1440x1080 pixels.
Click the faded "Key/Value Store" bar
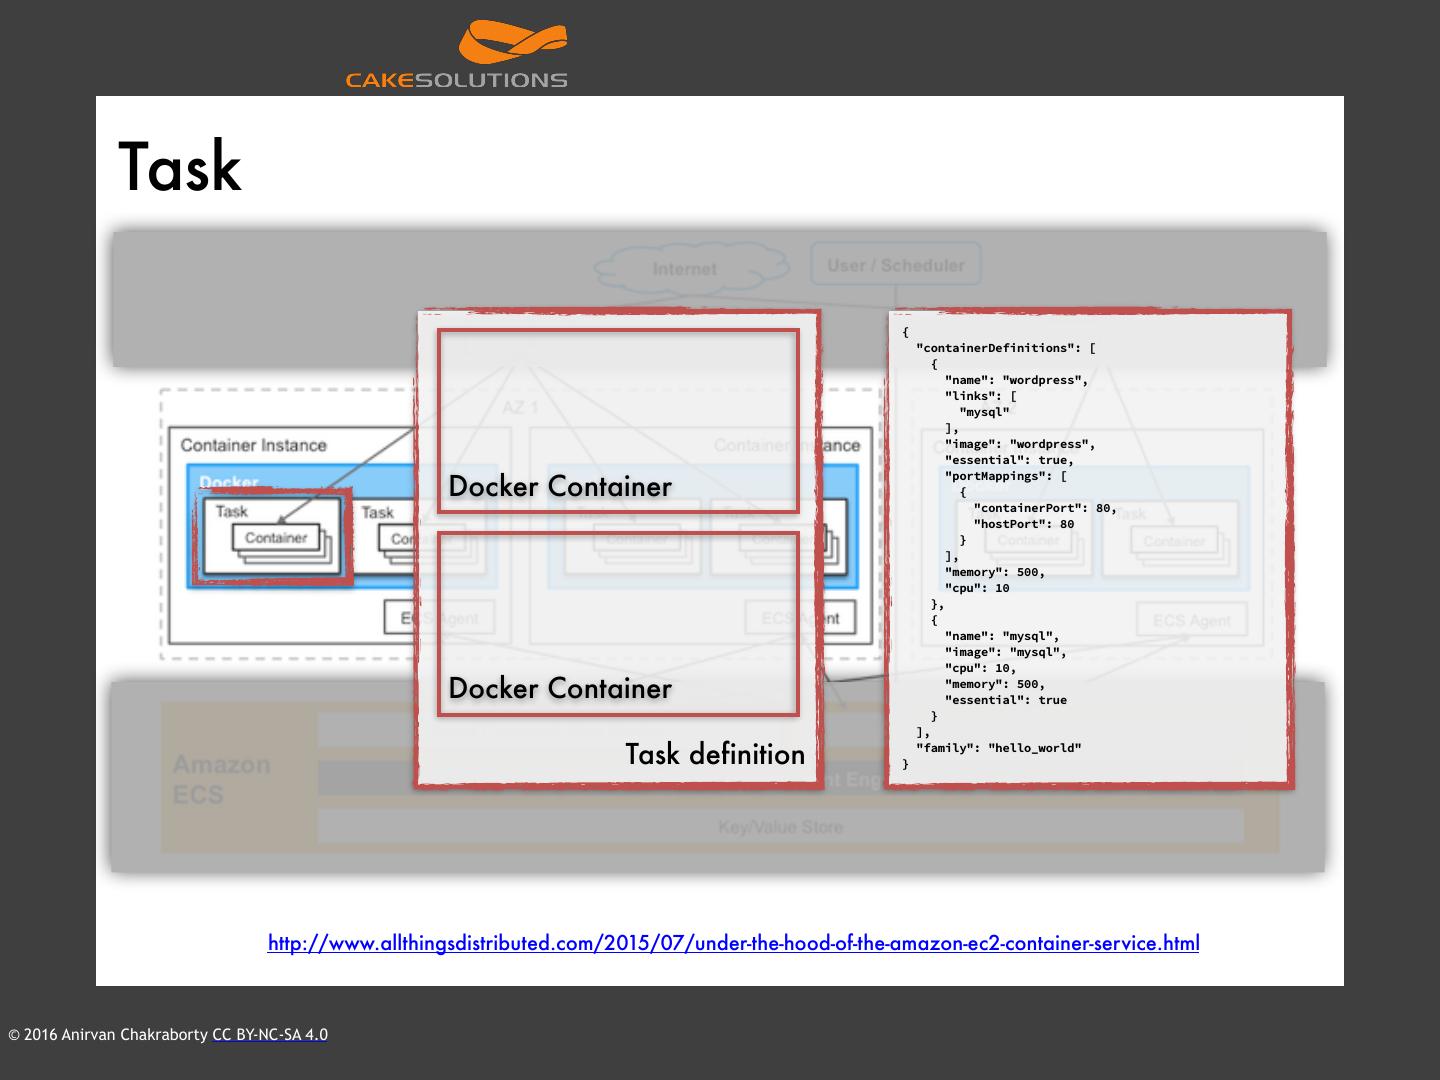tap(780, 827)
